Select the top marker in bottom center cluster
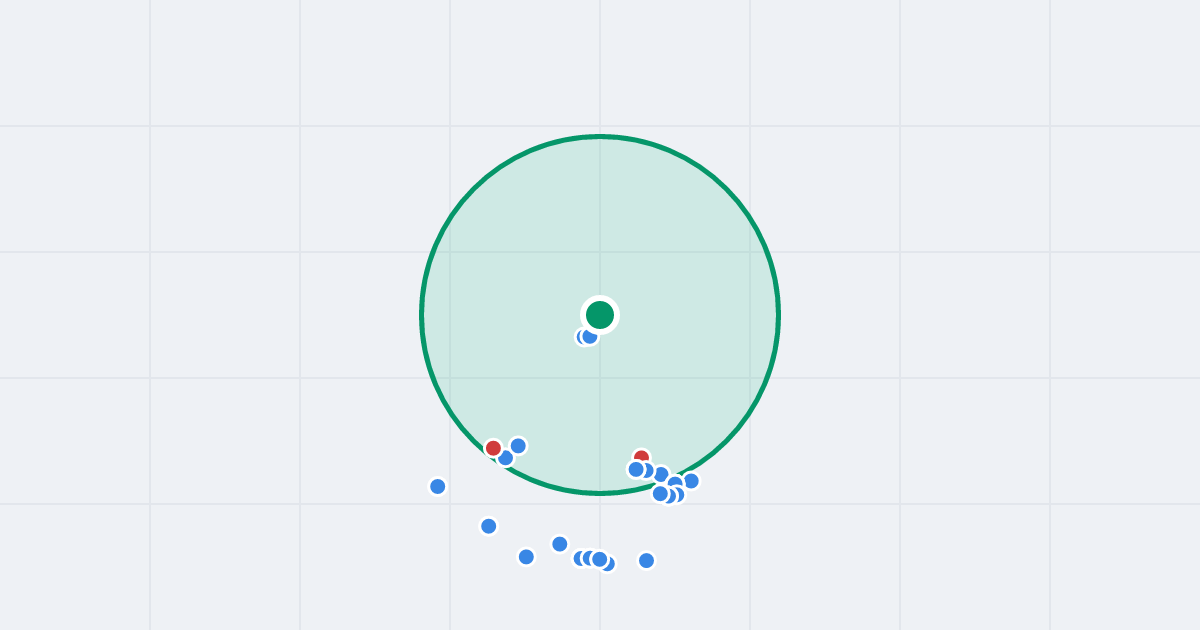The width and height of the screenshot is (1200, 630). (599, 559)
